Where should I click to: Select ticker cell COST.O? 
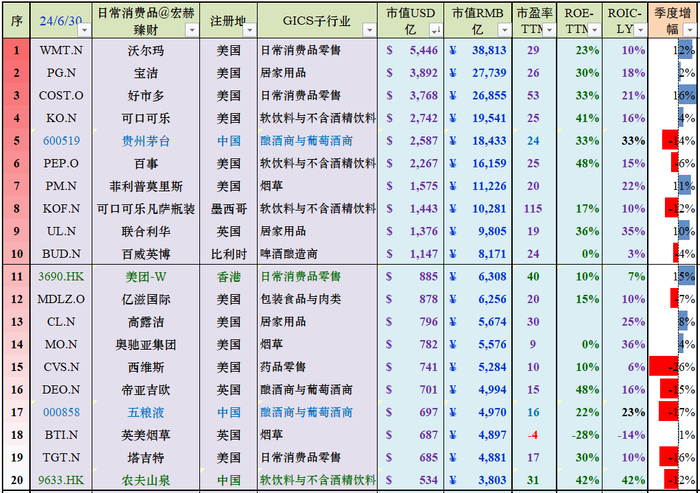point(61,96)
